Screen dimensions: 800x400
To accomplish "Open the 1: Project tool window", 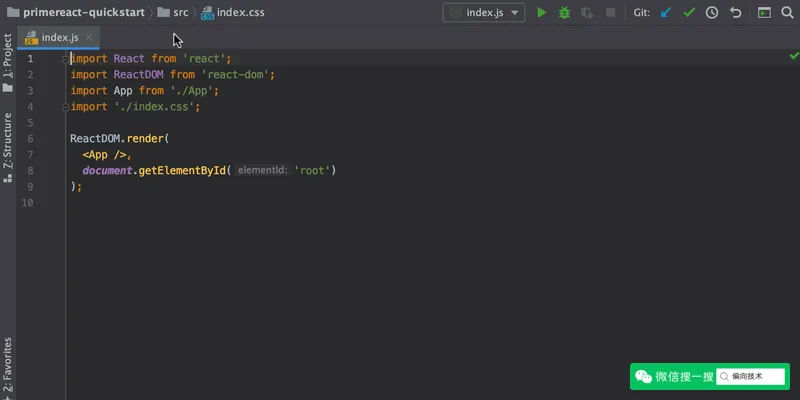I will (8, 62).
